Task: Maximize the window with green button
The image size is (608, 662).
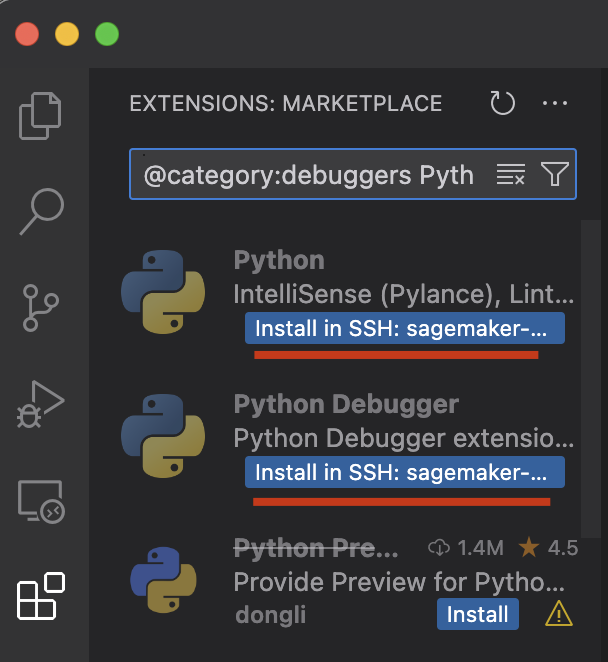Action: point(107,34)
